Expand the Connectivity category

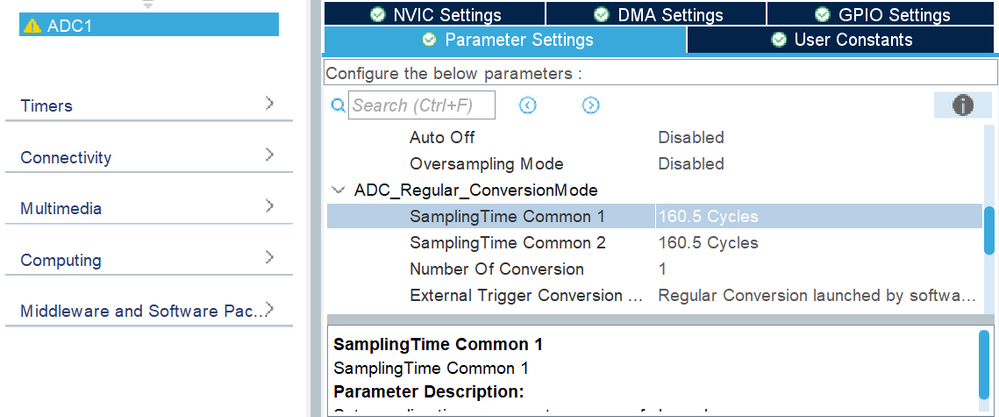click(x=270, y=155)
